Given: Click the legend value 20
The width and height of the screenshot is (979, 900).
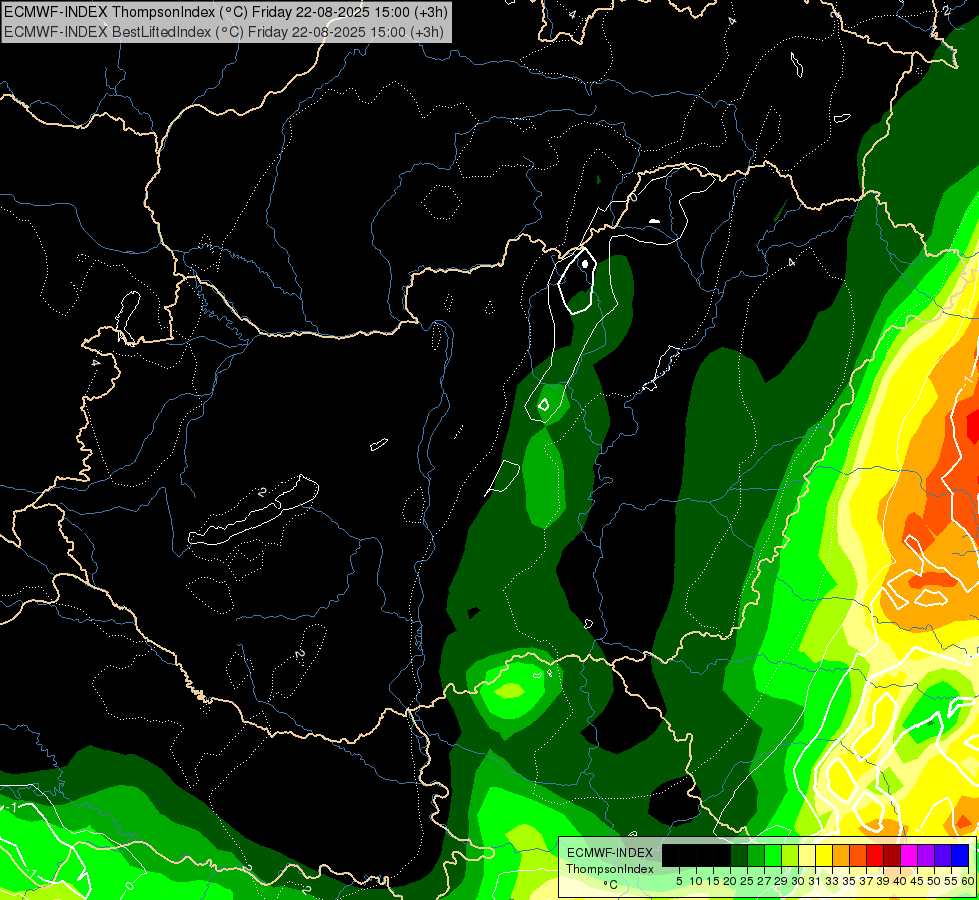Looking at the screenshot, I should click(730, 881).
